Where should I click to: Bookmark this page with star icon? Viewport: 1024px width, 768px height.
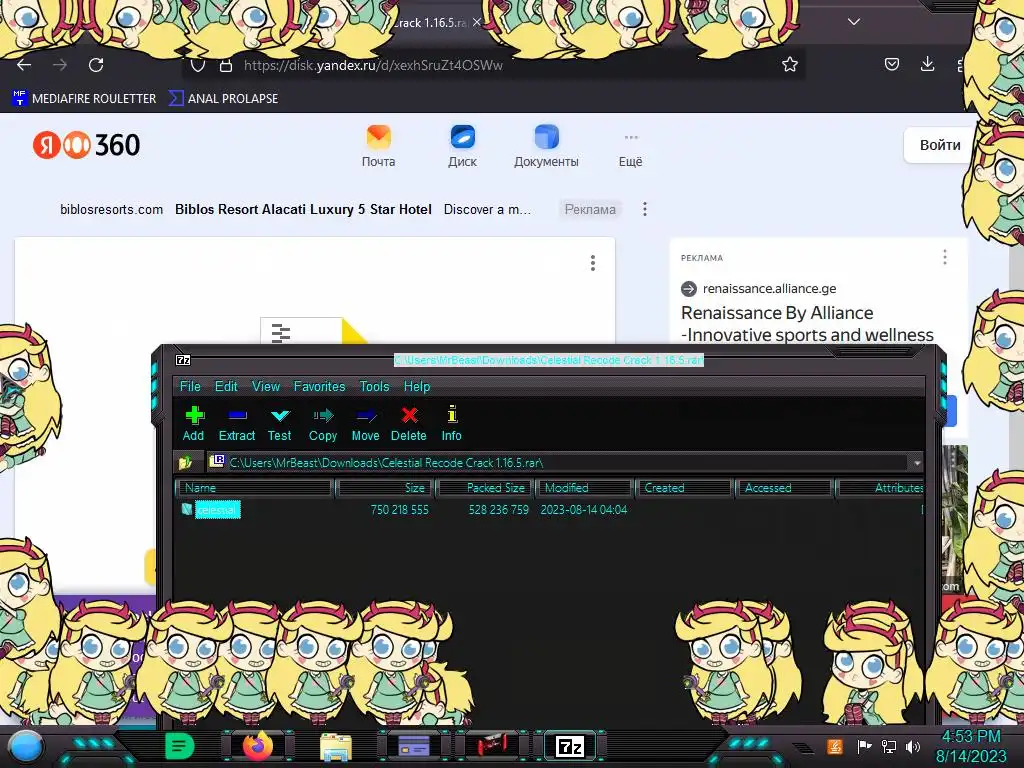tap(790, 64)
